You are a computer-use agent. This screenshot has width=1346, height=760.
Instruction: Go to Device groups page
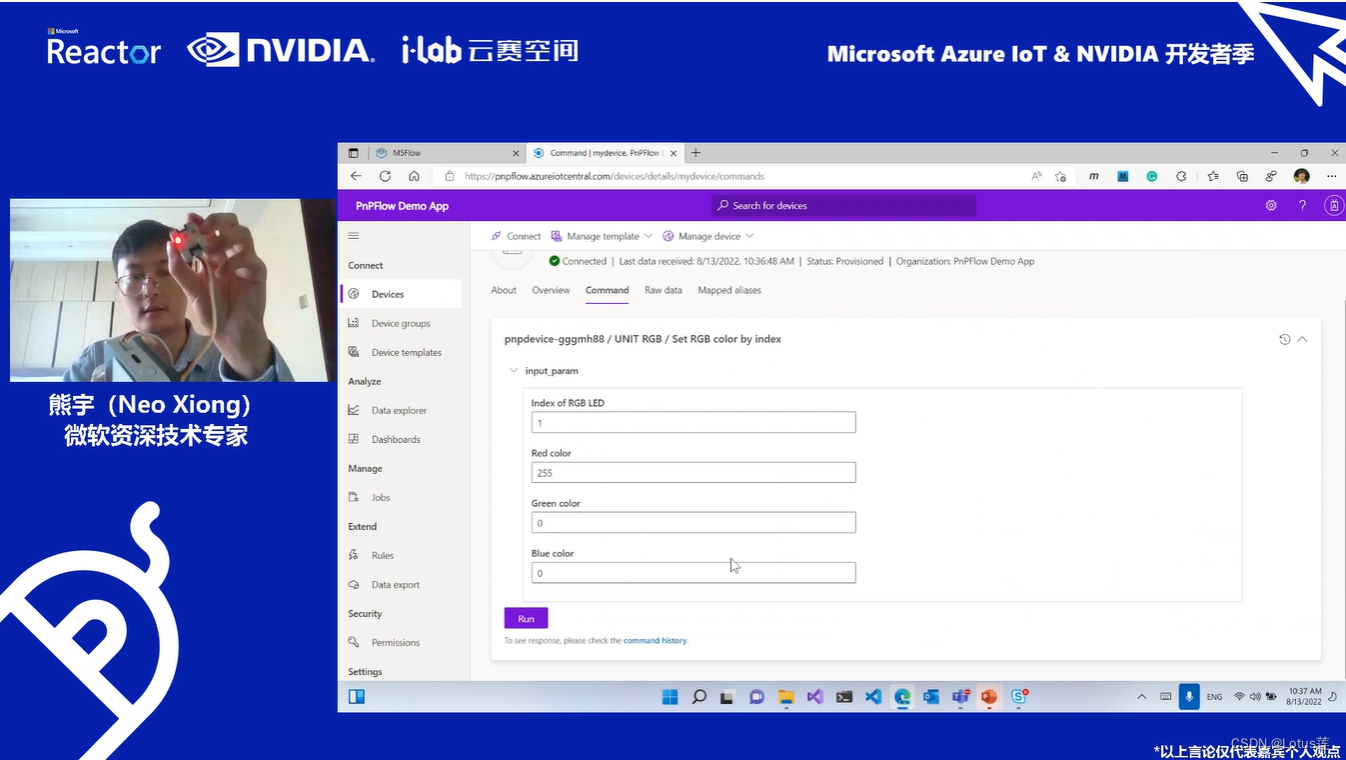401,323
